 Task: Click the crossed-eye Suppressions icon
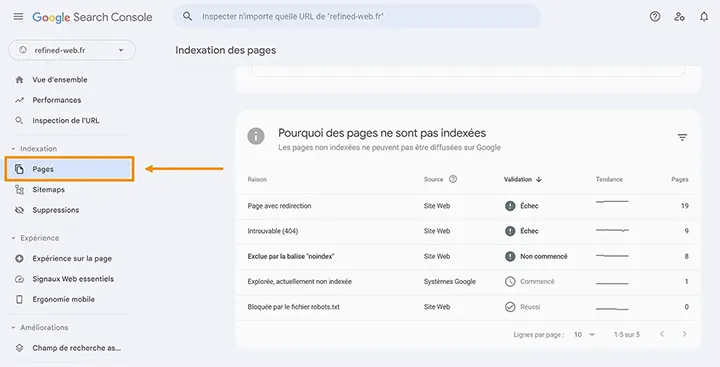pos(19,210)
